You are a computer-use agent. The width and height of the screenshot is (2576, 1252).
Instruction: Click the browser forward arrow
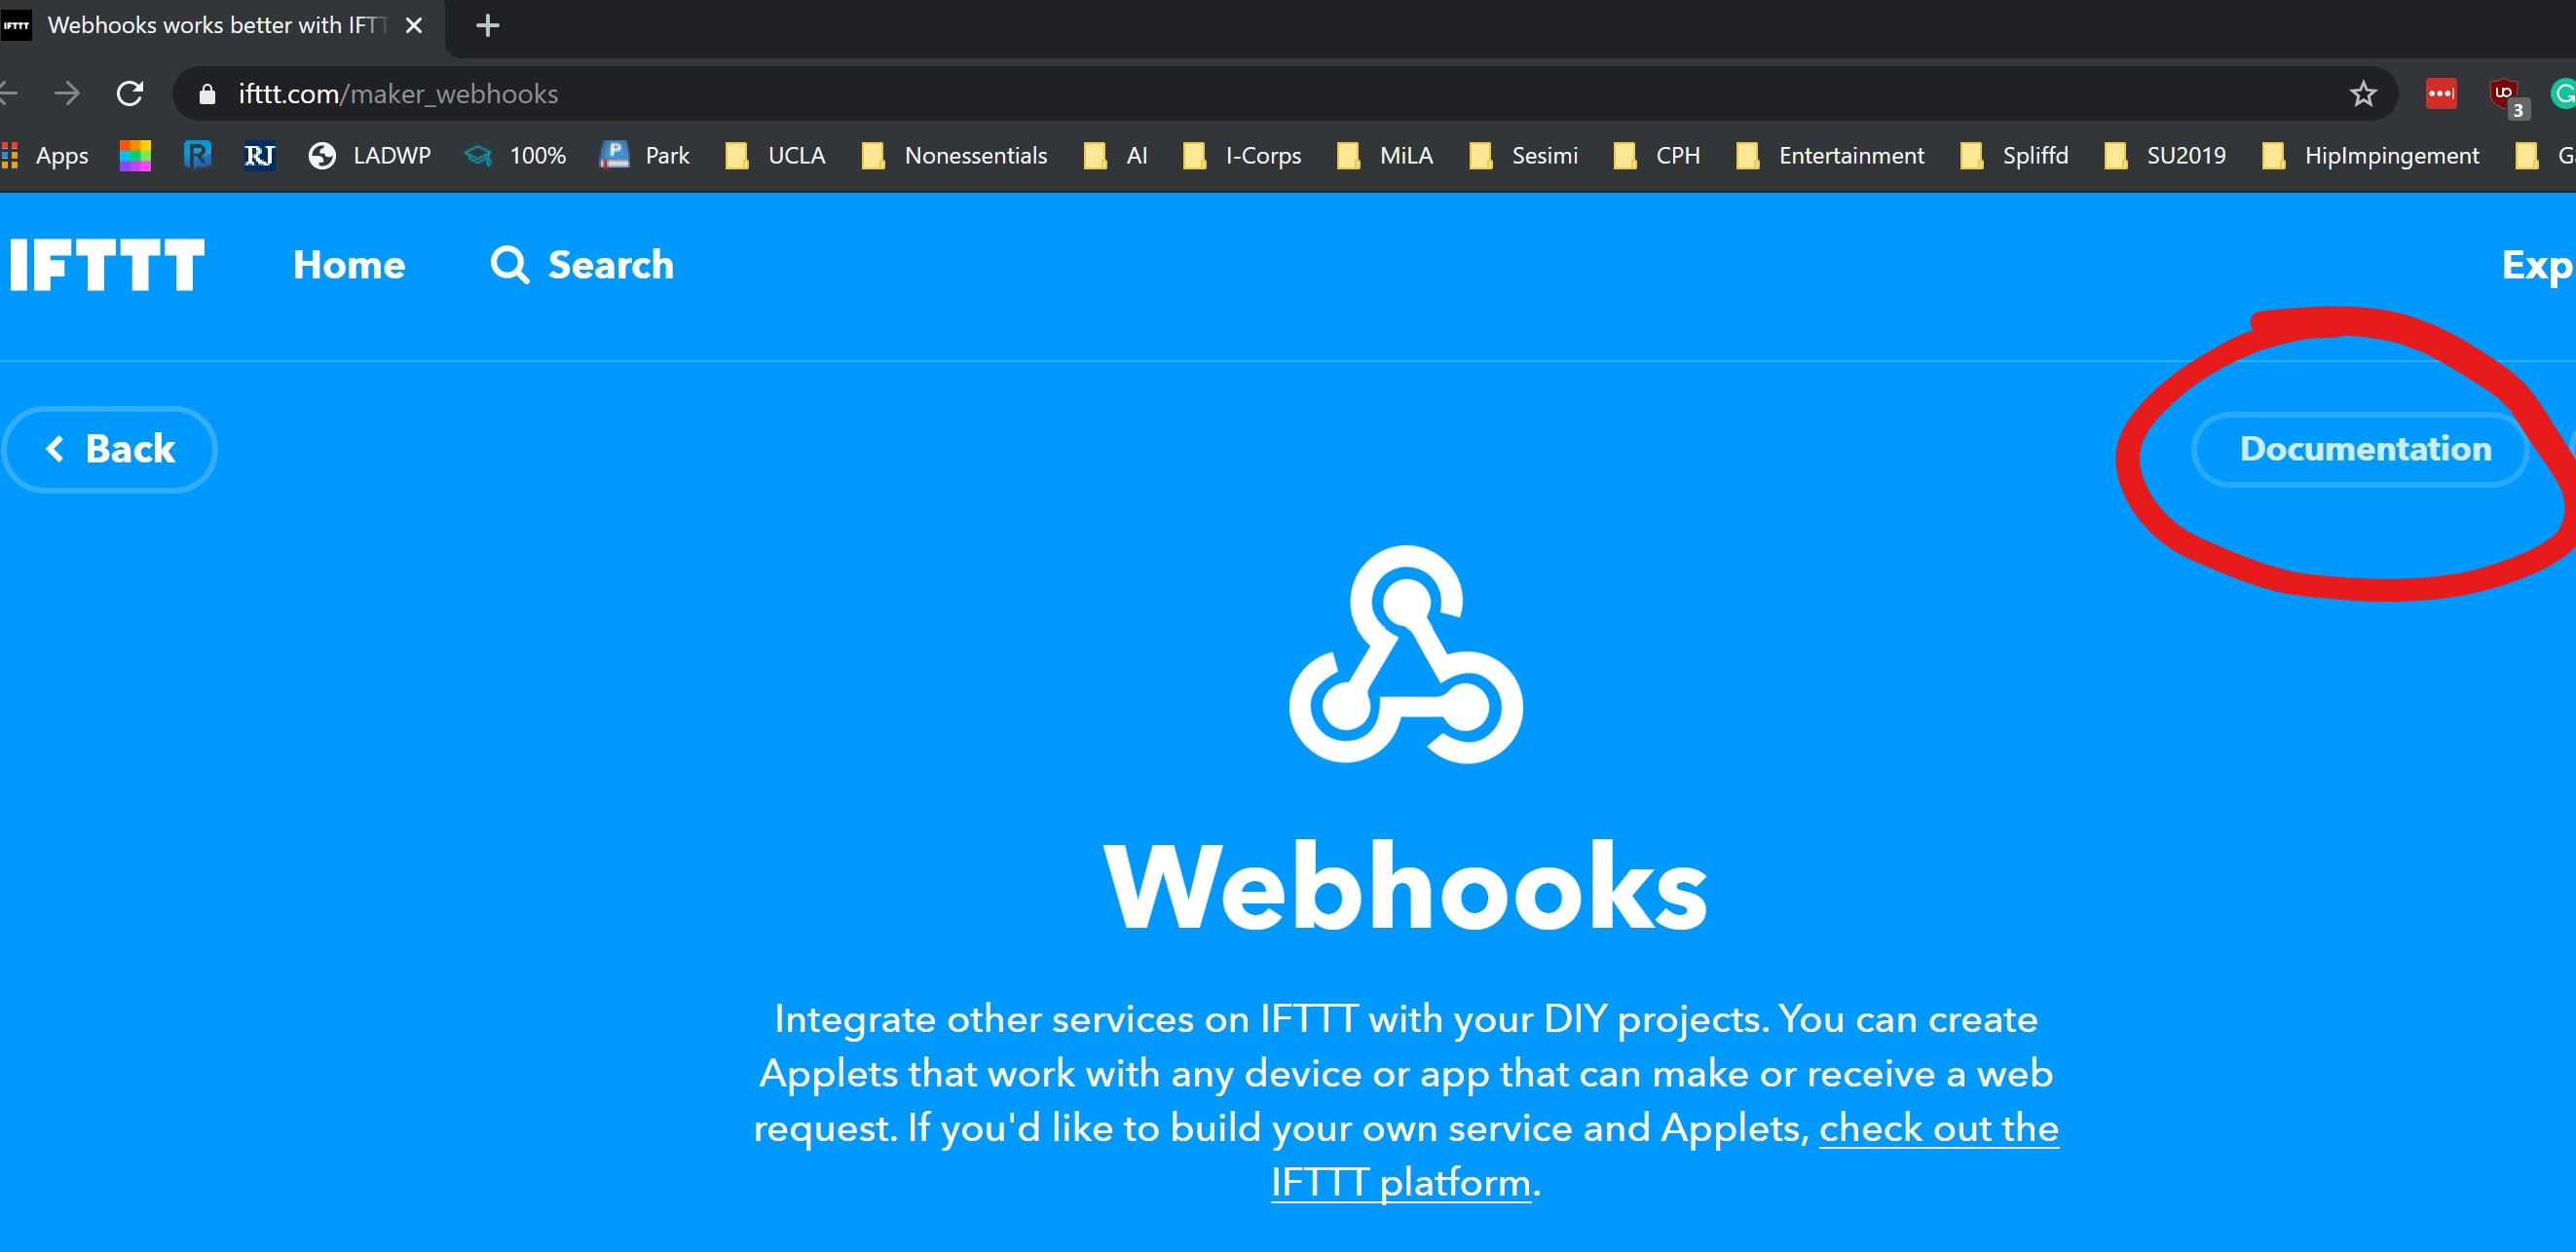[x=67, y=94]
